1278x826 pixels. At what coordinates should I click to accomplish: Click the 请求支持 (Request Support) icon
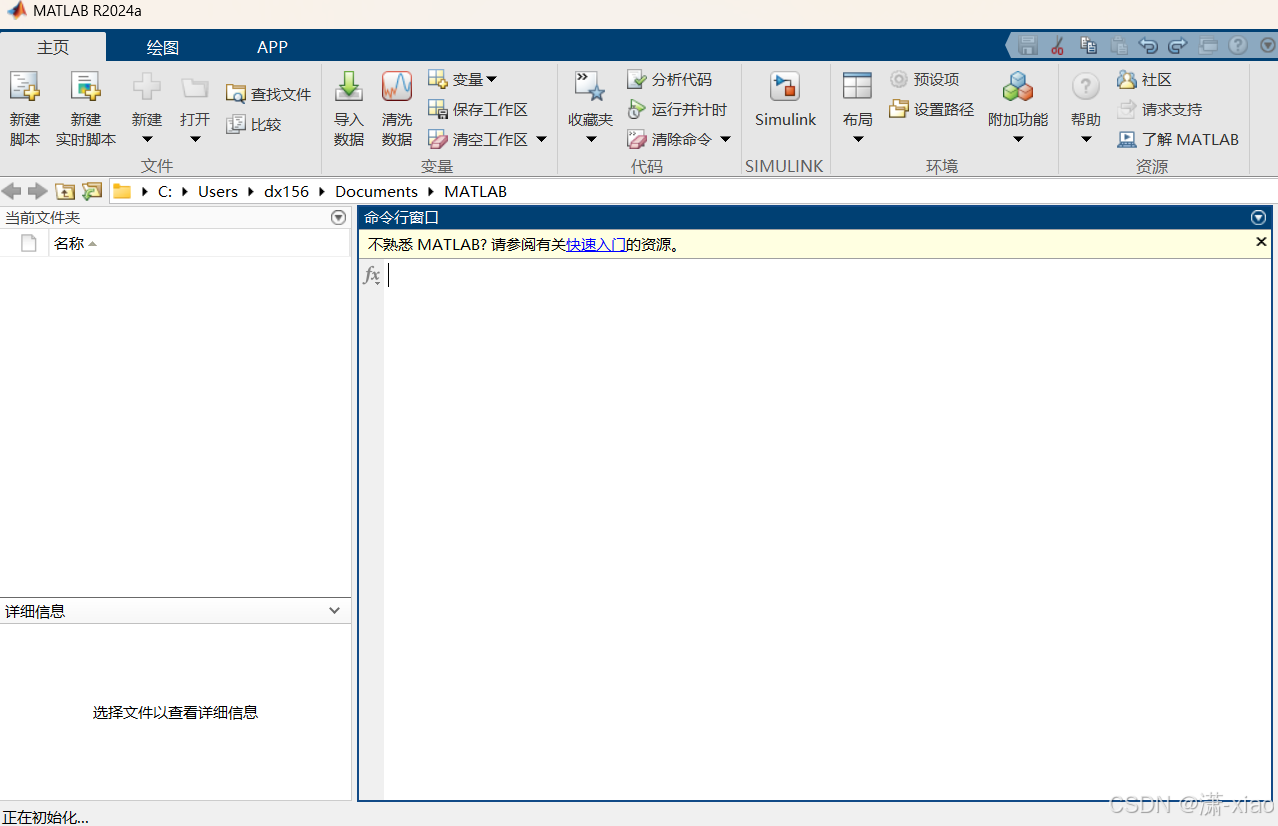click(1127, 109)
